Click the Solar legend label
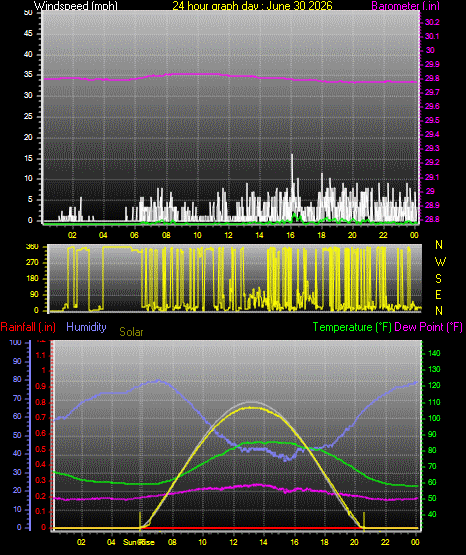This screenshot has height=555, width=466. (x=131, y=332)
